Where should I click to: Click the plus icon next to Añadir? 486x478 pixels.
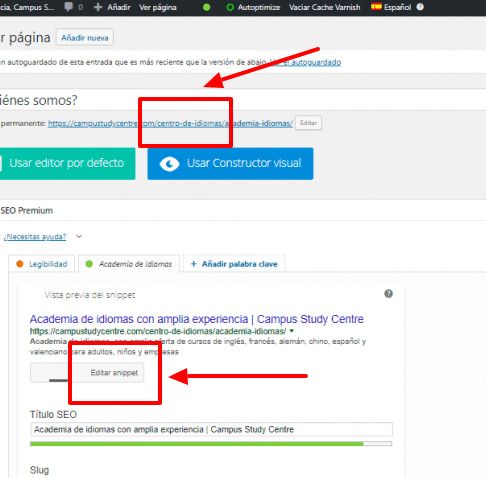[98, 7]
